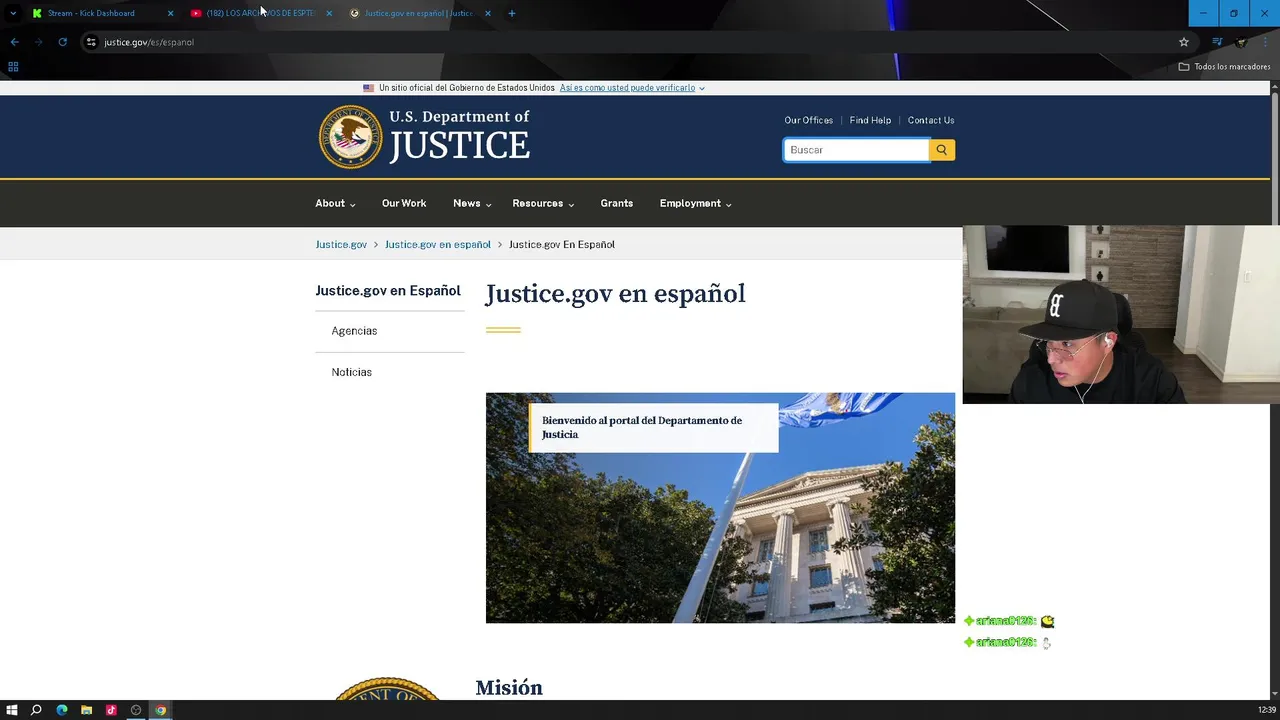The width and height of the screenshot is (1280, 720).
Task: Expand the Employment menu
Action: point(695,203)
